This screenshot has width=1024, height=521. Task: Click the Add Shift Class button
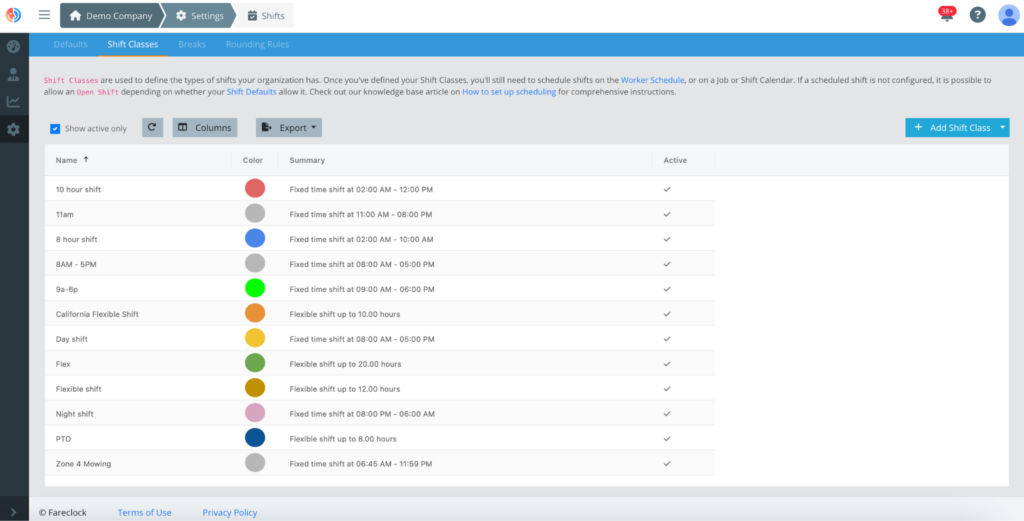[x=952, y=127]
